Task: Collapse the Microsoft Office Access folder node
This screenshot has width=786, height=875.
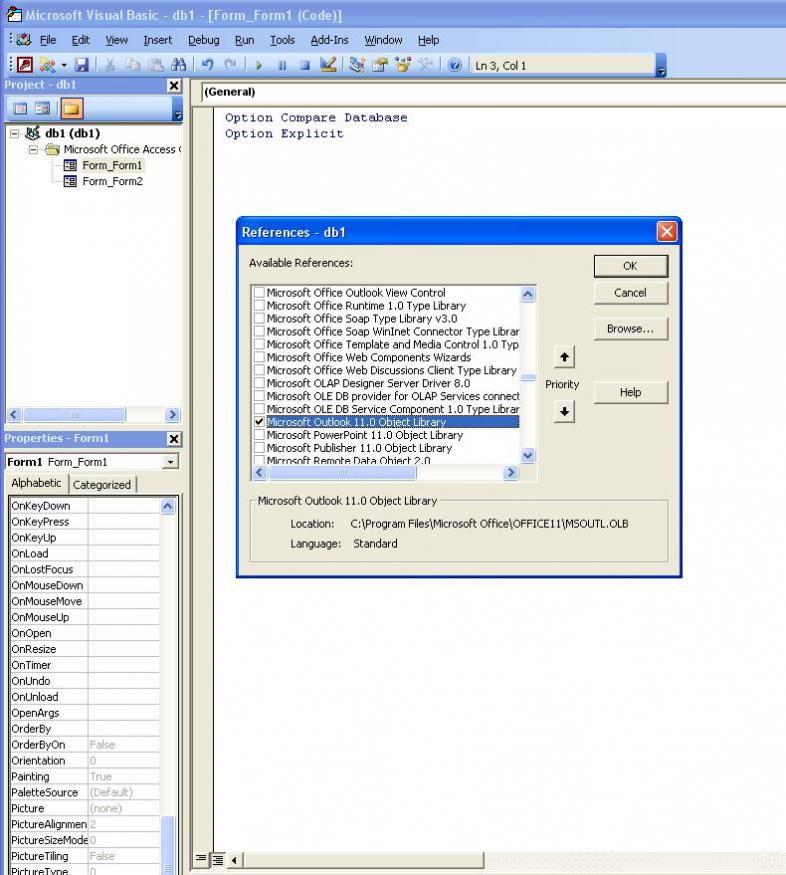Action: 33,150
